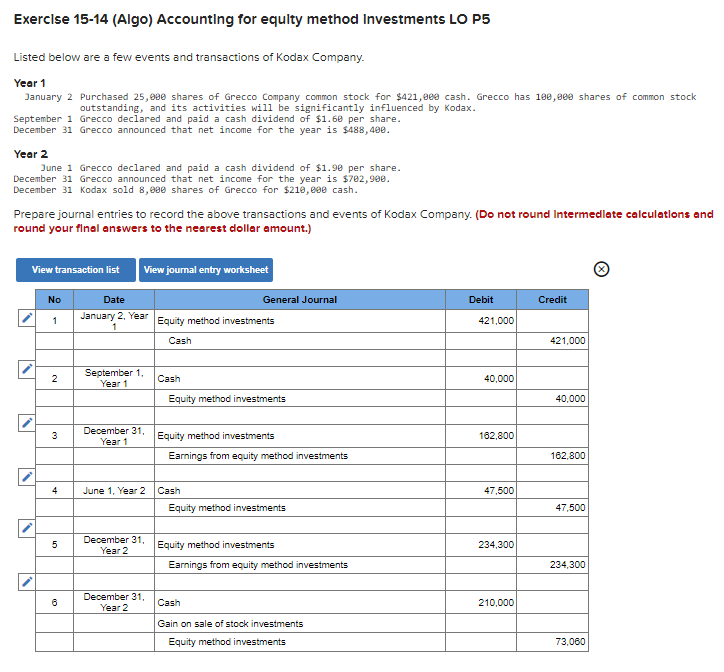Click the credit amount 40,000
The height and width of the screenshot is (672, 724).
pyautogui.click(x=552, y=399)
